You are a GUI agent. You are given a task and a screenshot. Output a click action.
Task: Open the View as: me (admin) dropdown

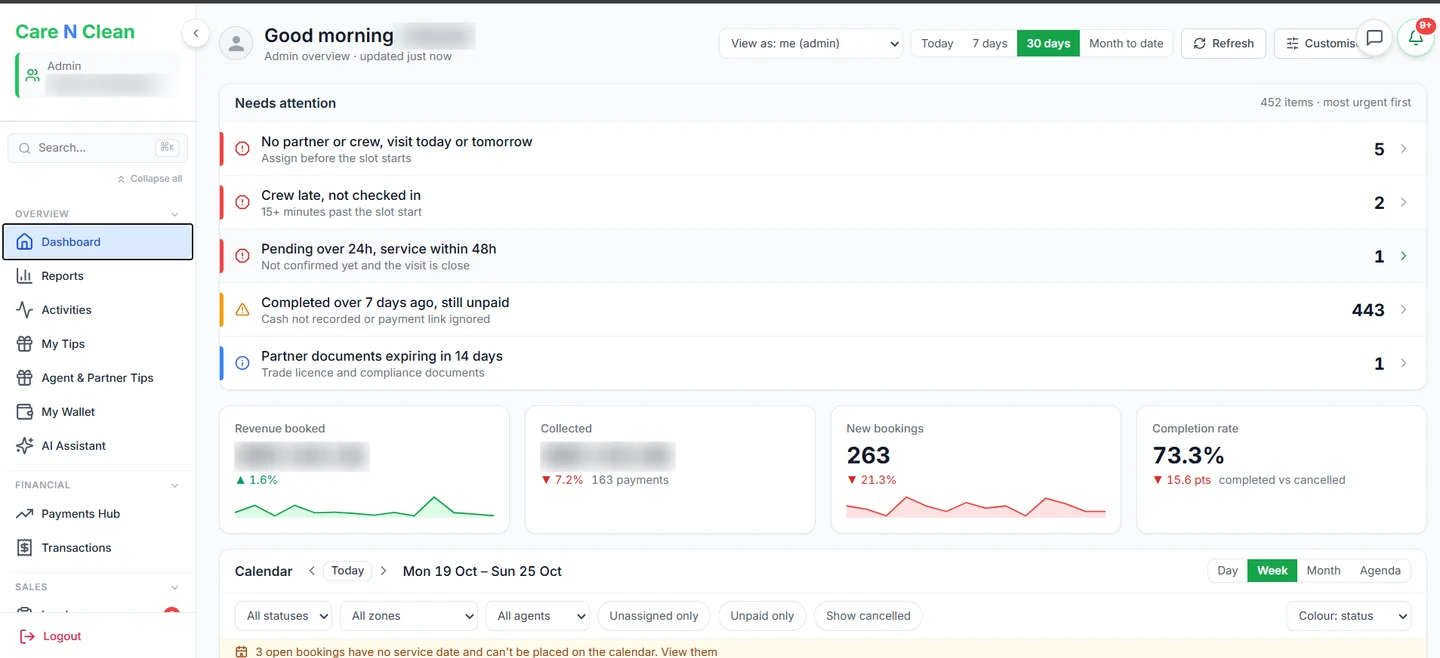pyautogui.click(x=811, y=43)
